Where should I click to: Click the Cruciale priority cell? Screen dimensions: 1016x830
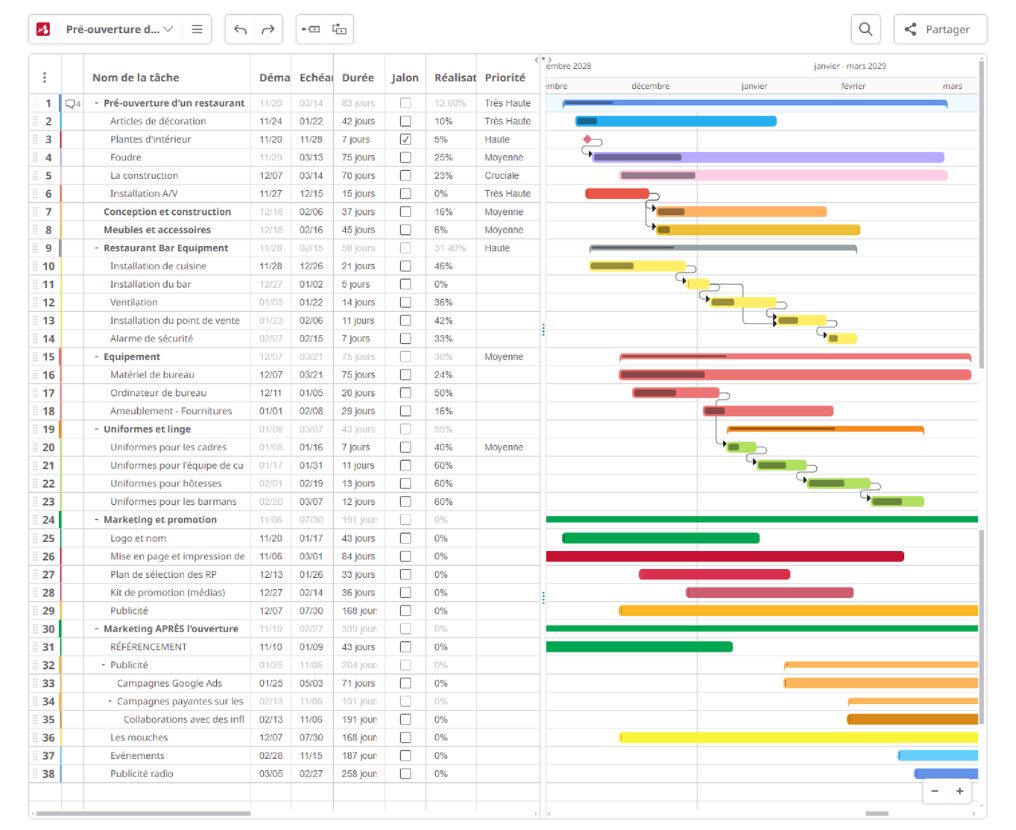click(x=502, y=176)
